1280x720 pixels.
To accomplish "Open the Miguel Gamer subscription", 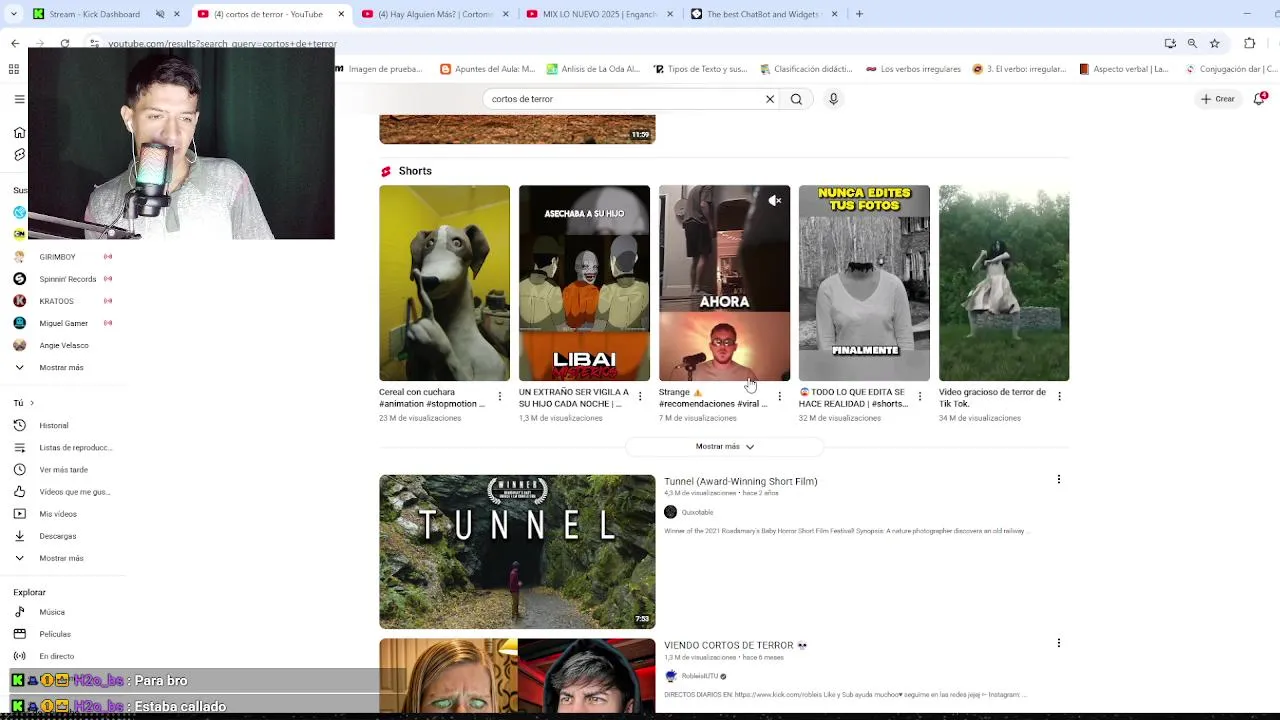I will click(62, 323).
